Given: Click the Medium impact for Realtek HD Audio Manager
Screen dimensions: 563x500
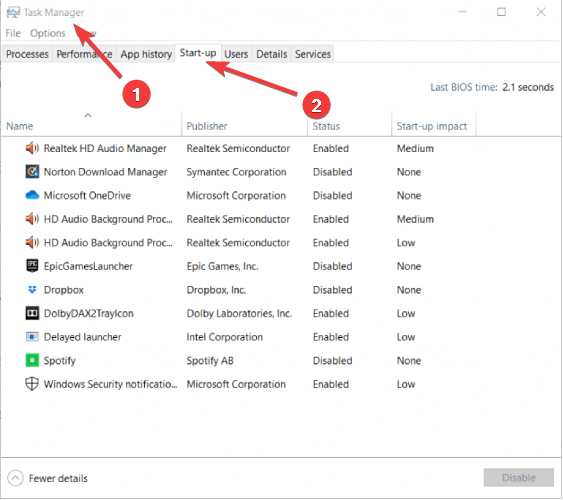Looking at the screenshot, I should pos(415,148).
